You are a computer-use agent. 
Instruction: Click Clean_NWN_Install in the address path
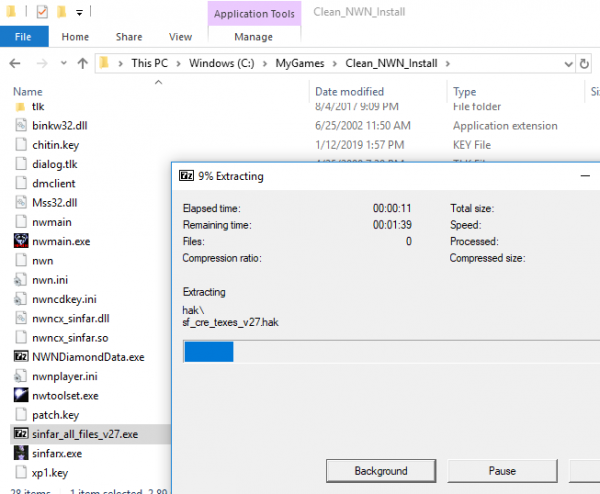coord(391,63)
